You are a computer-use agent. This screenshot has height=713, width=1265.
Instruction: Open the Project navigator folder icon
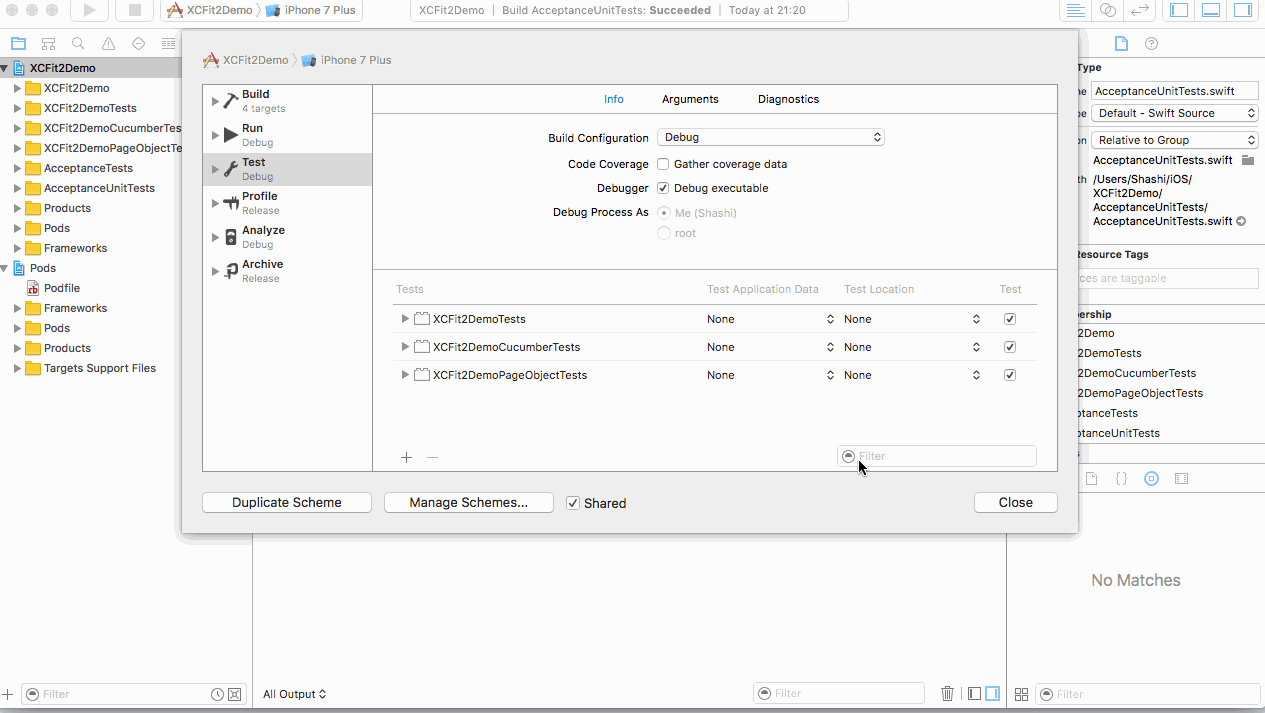pos(18,44)
